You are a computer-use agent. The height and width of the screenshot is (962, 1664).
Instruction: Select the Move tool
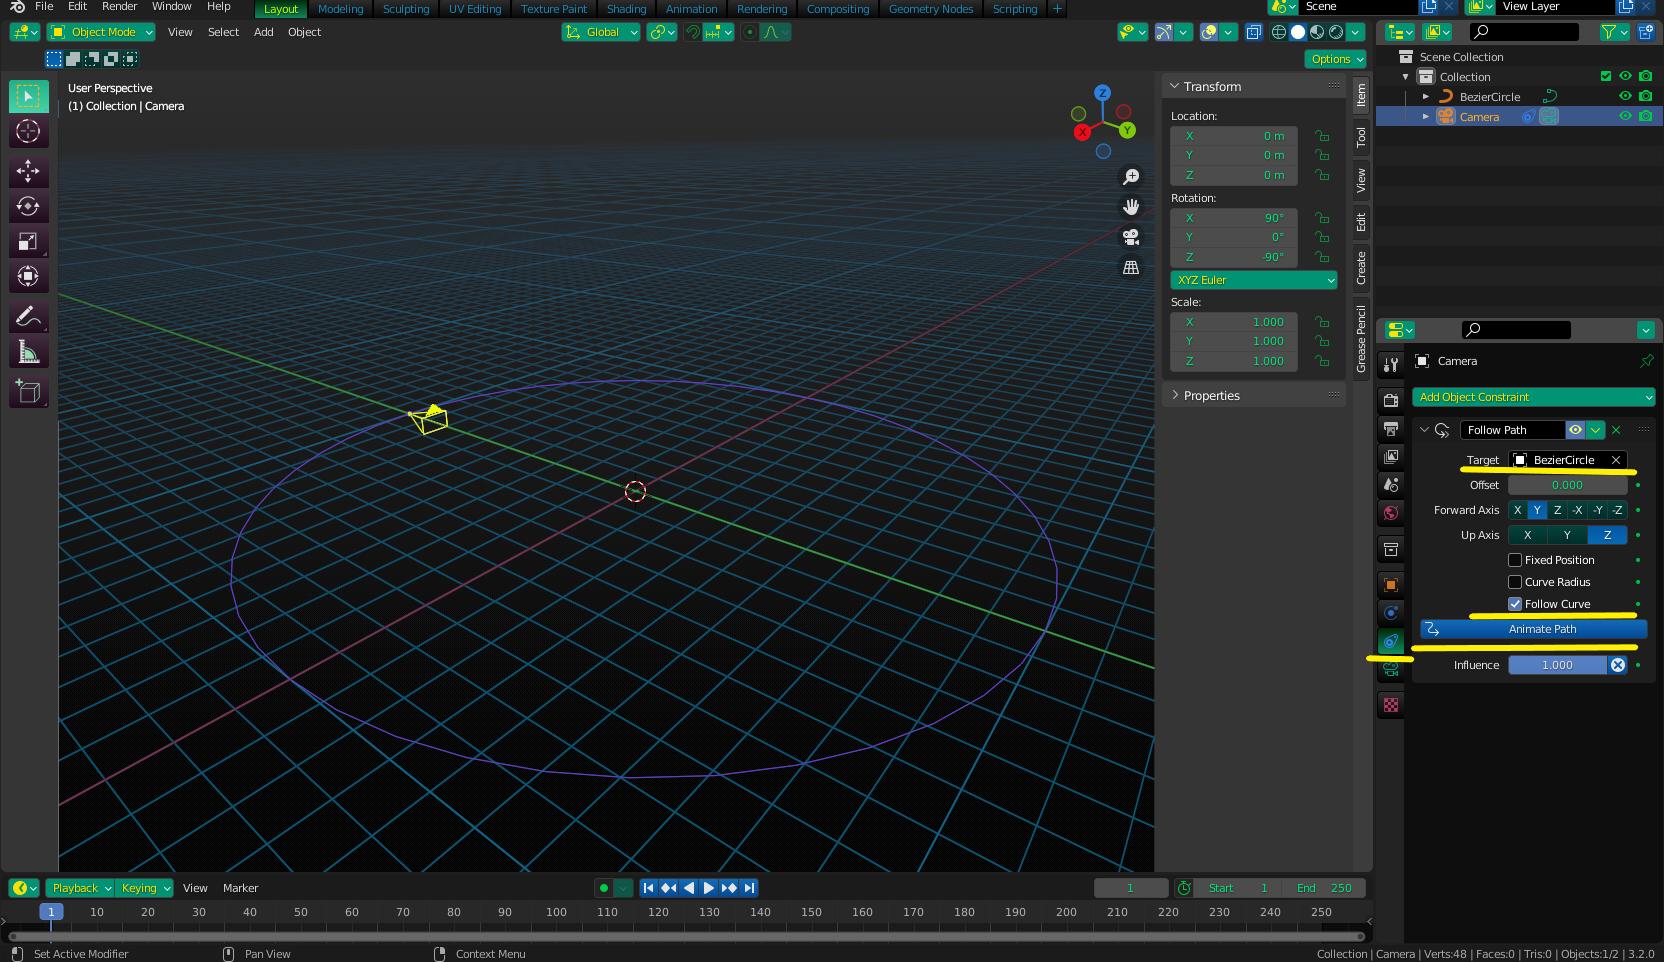[x=28, y=172]
